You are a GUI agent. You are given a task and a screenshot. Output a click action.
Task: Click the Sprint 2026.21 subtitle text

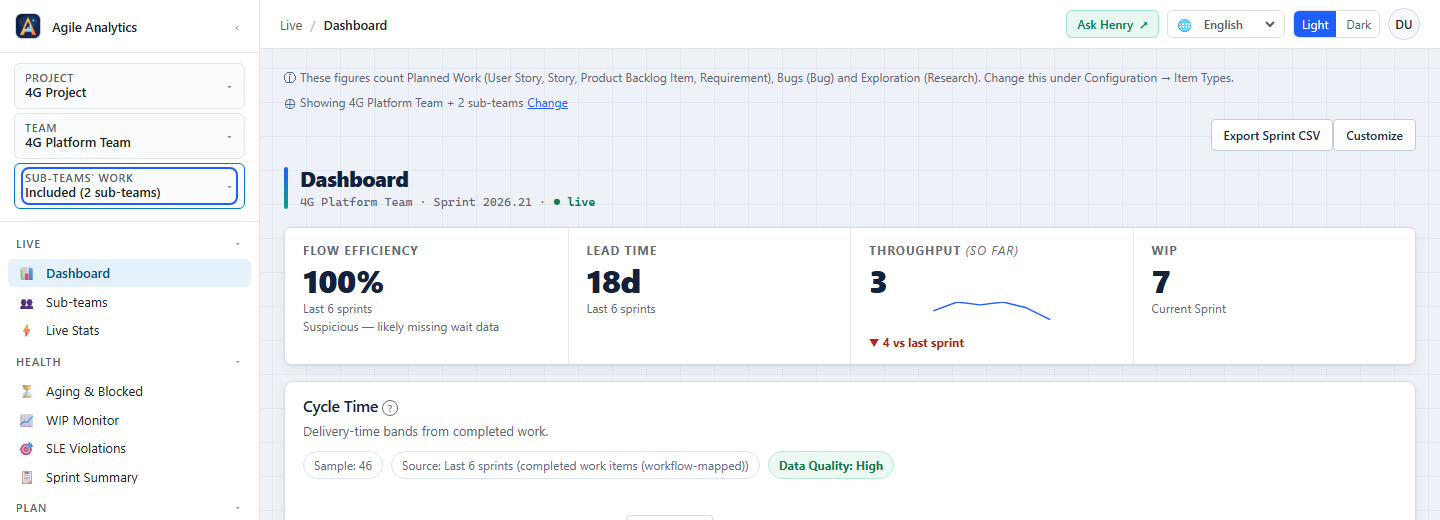(483, 202)
